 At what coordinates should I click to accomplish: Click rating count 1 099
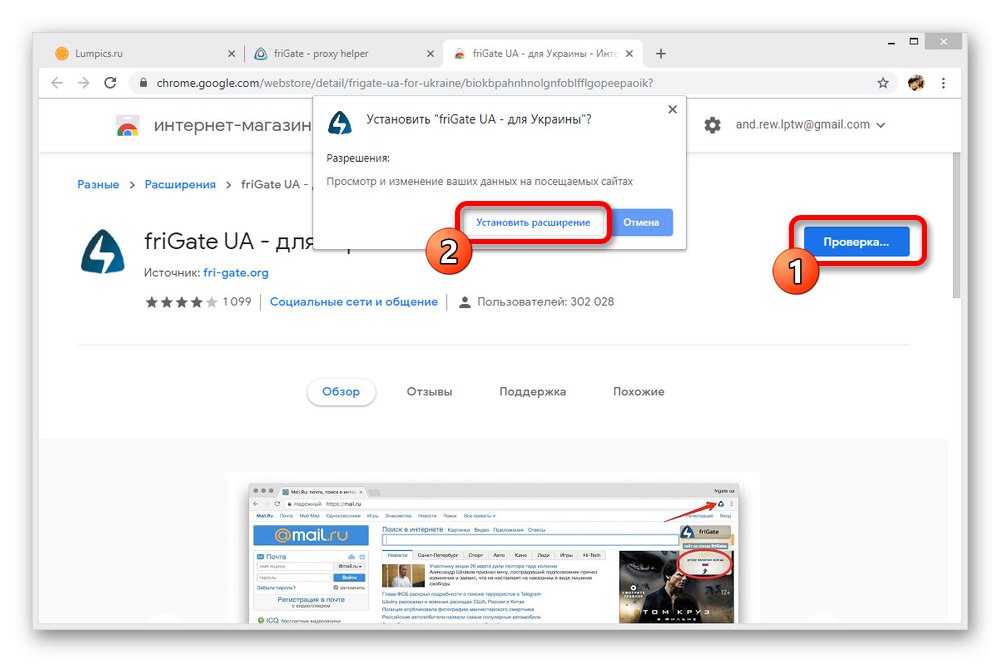tap(237, 302)
